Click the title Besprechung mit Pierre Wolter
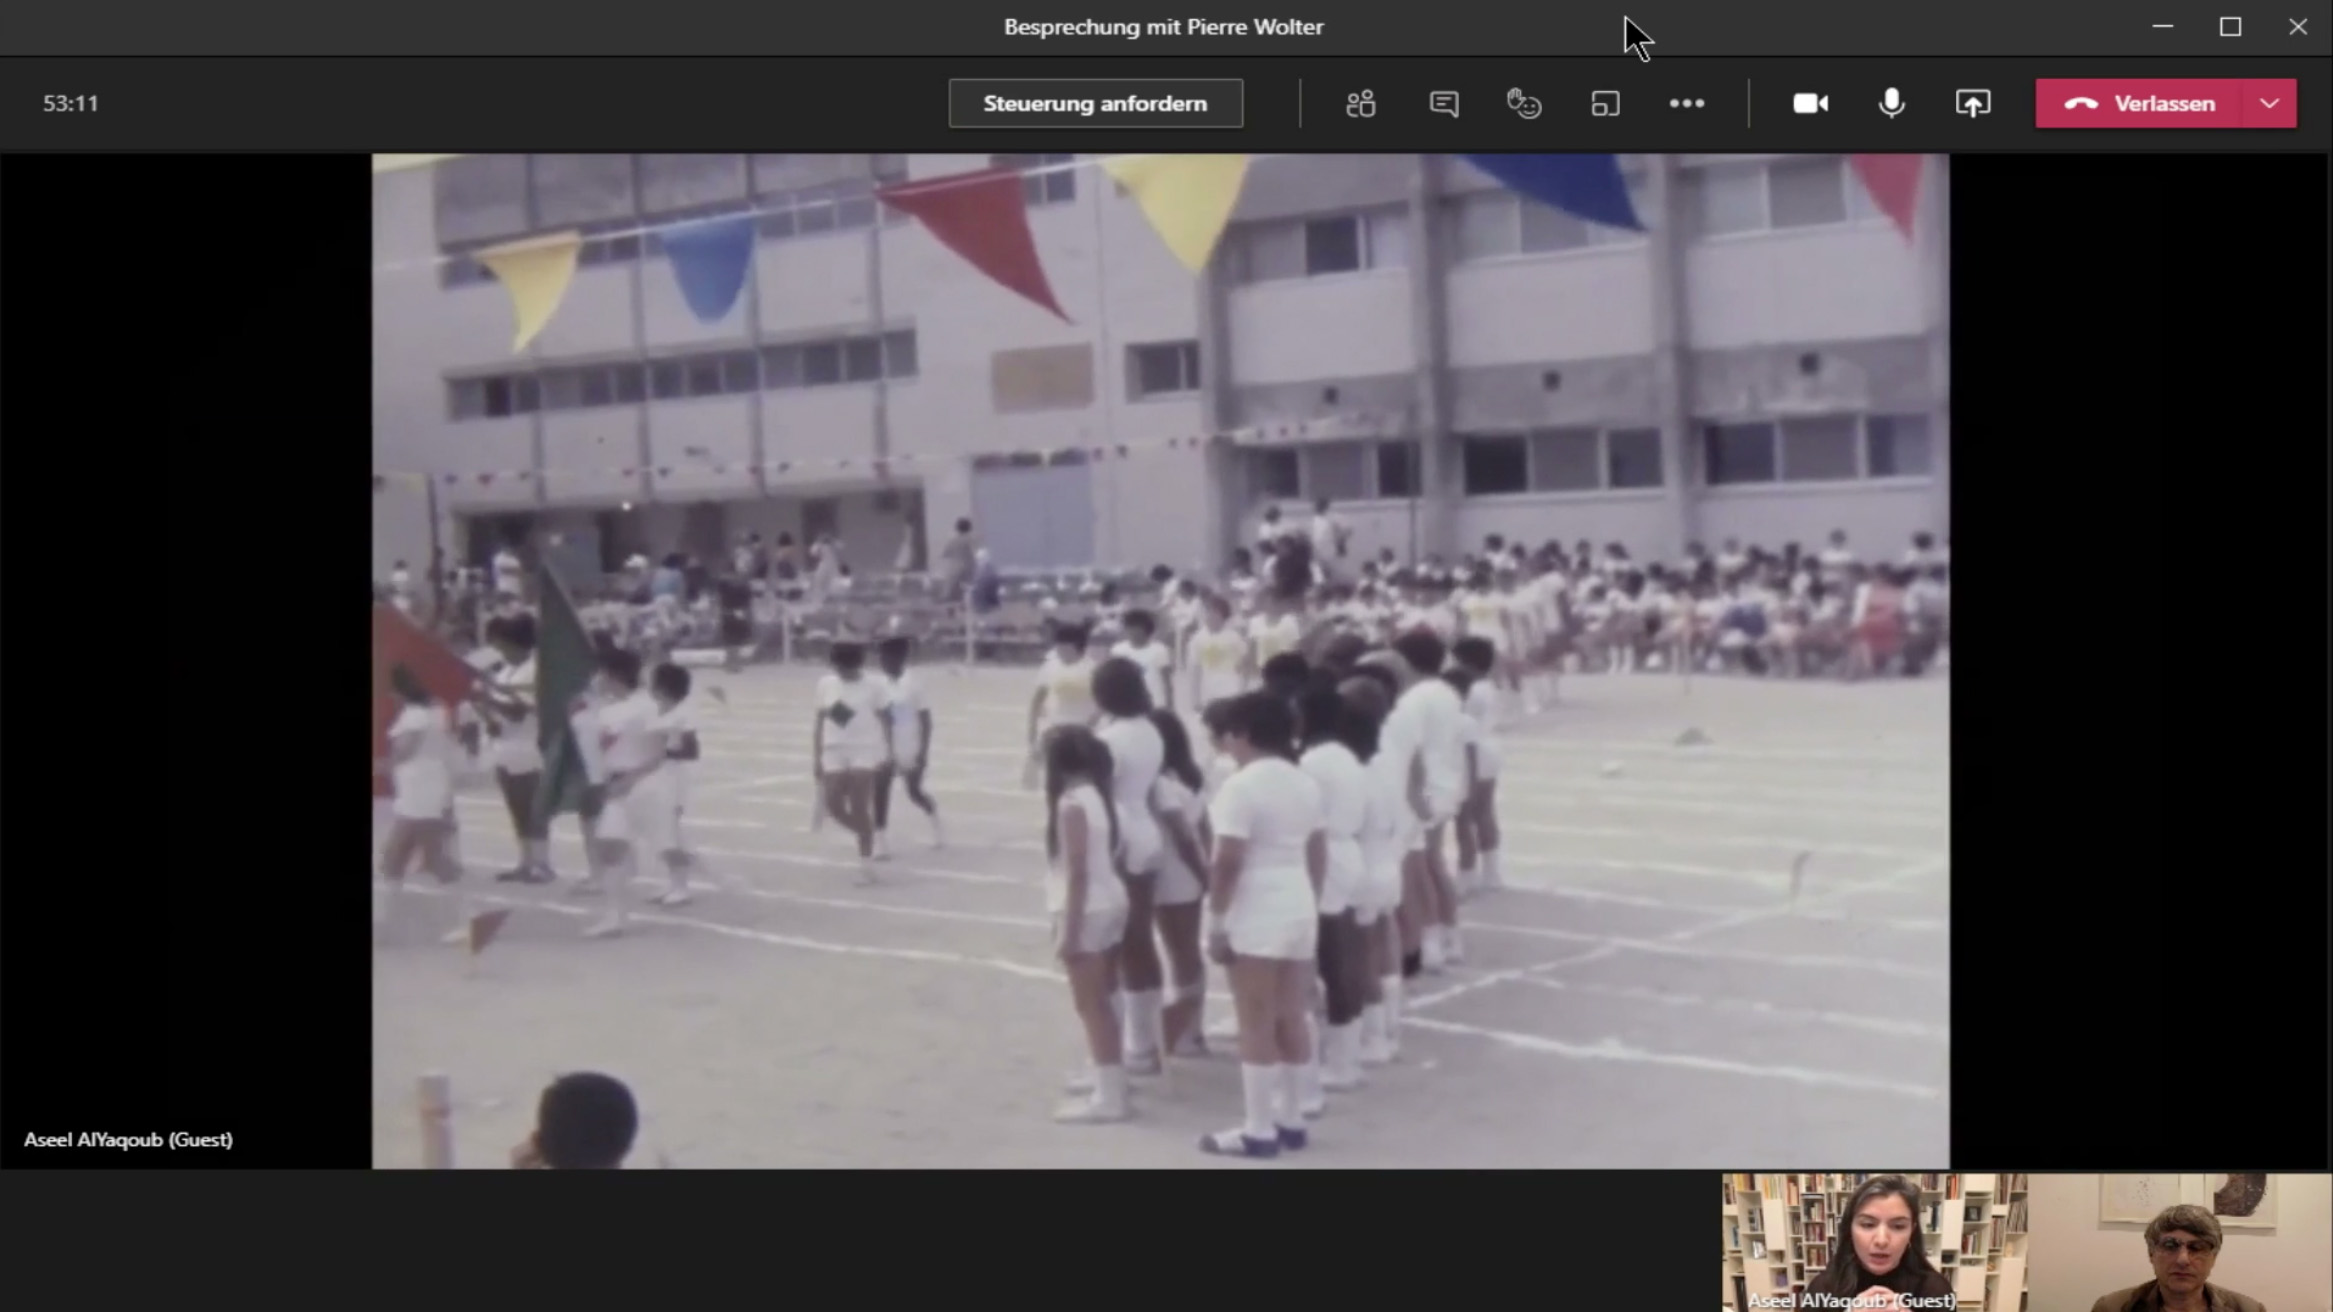 coord(1163,27)
